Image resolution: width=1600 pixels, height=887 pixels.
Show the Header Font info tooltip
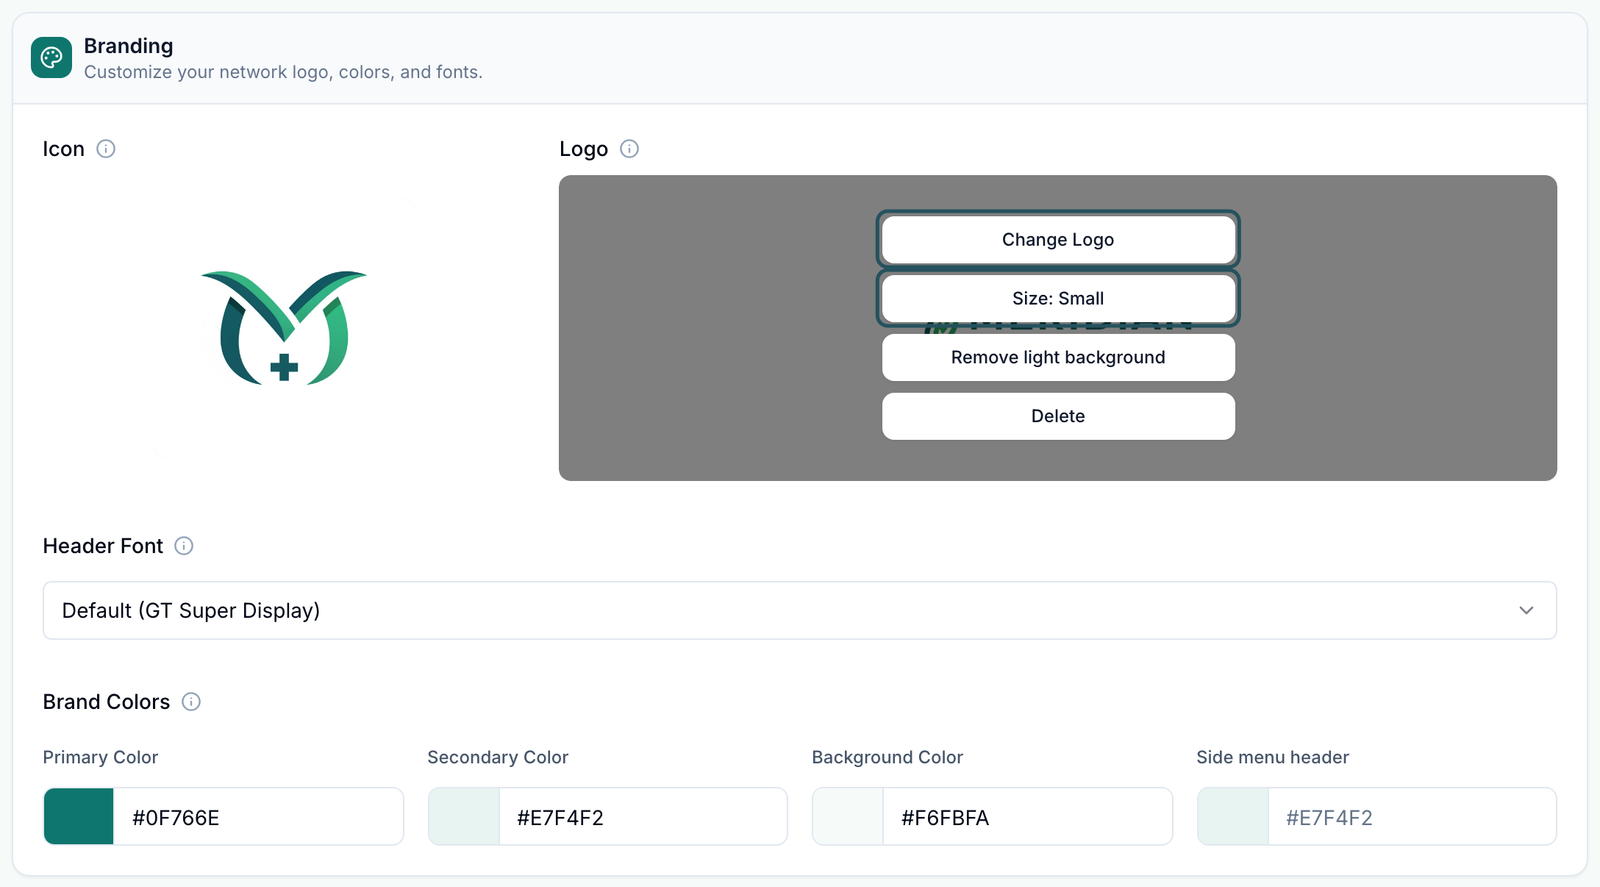pos(184,546)
